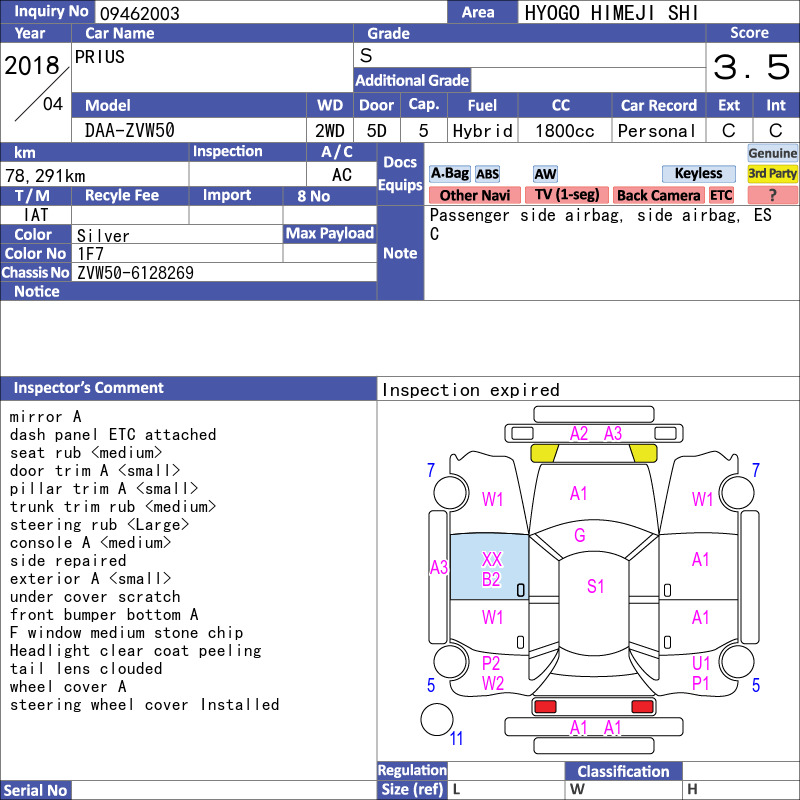Click the 3rd Party legend badge
The image size is (800, 800).
click(x=772, y=173)
